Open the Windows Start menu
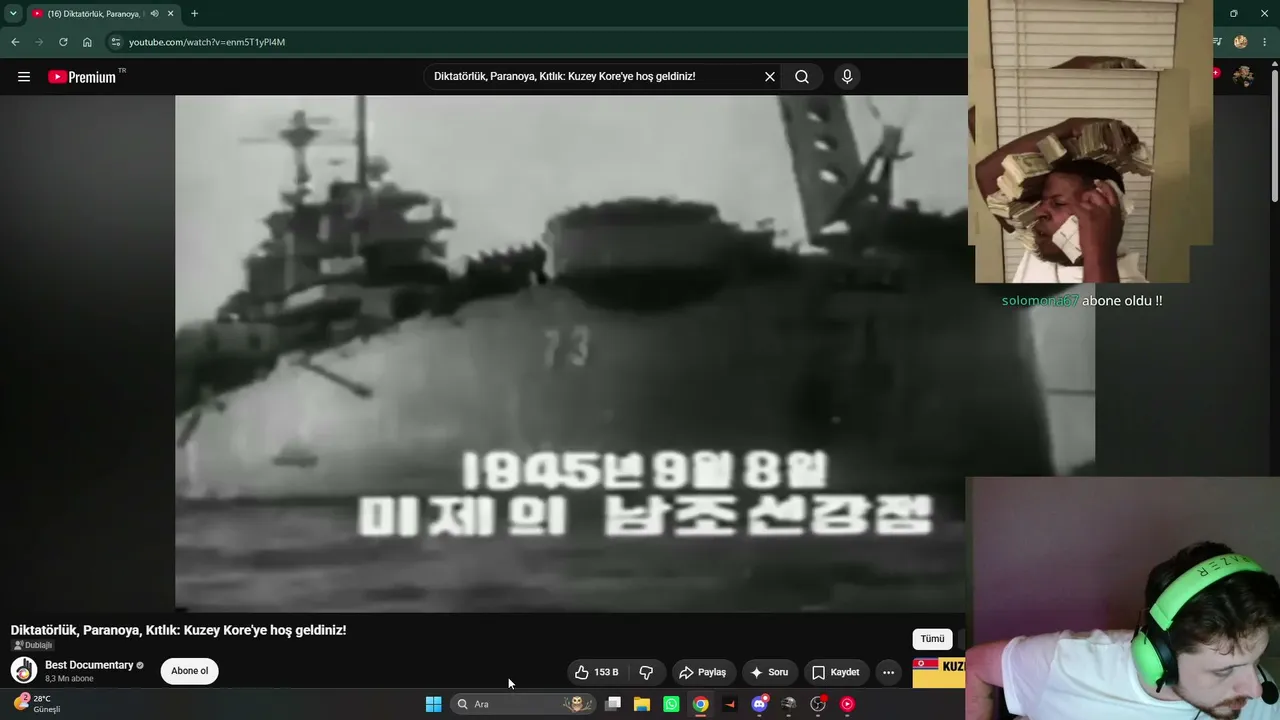 433,704
